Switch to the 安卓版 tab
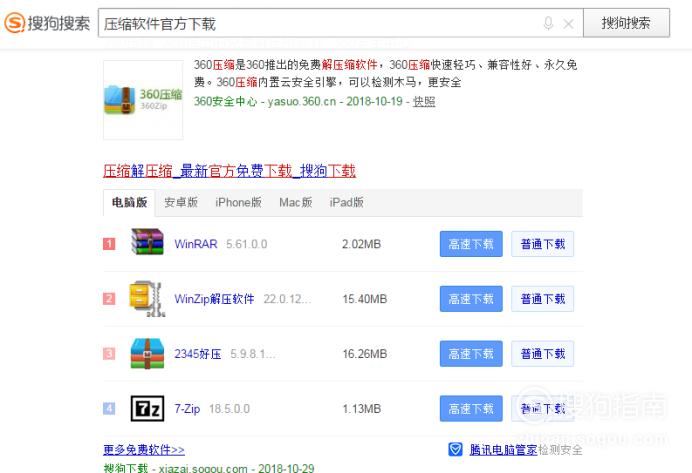 (181, 203)
